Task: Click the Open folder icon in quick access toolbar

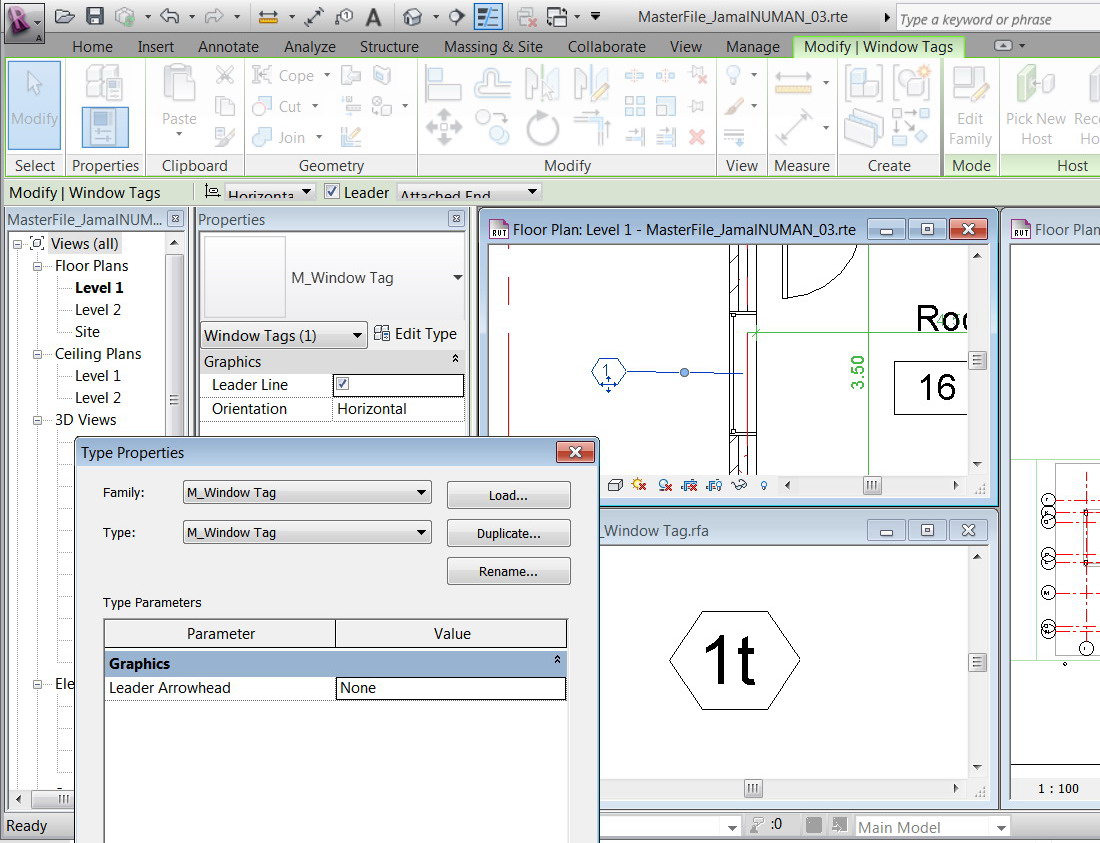Action: tap(65, 17)
